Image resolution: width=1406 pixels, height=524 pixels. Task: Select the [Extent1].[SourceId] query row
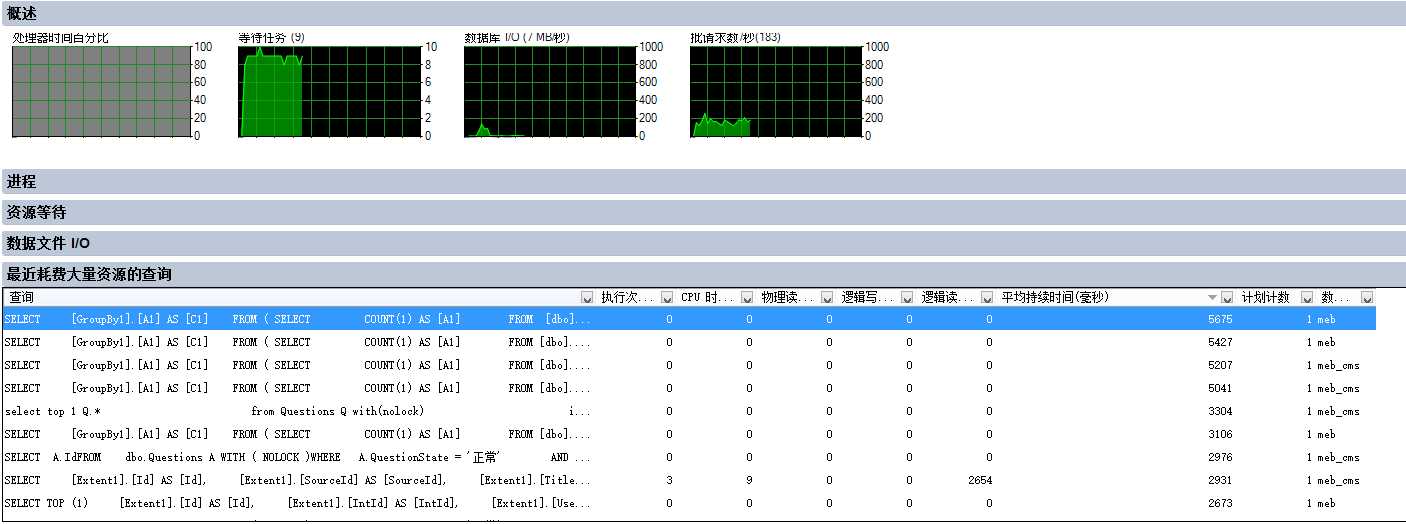pyautogui.click(x=689, y=480)
